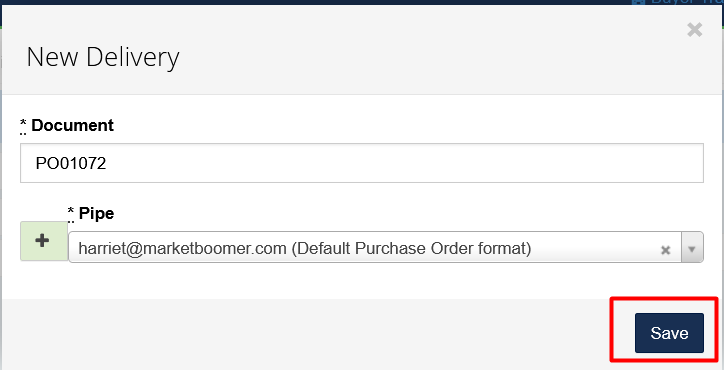Expand the Pipe dropdown arrow
The width and height of the screenshot is (724, 370).
[692, 249]
